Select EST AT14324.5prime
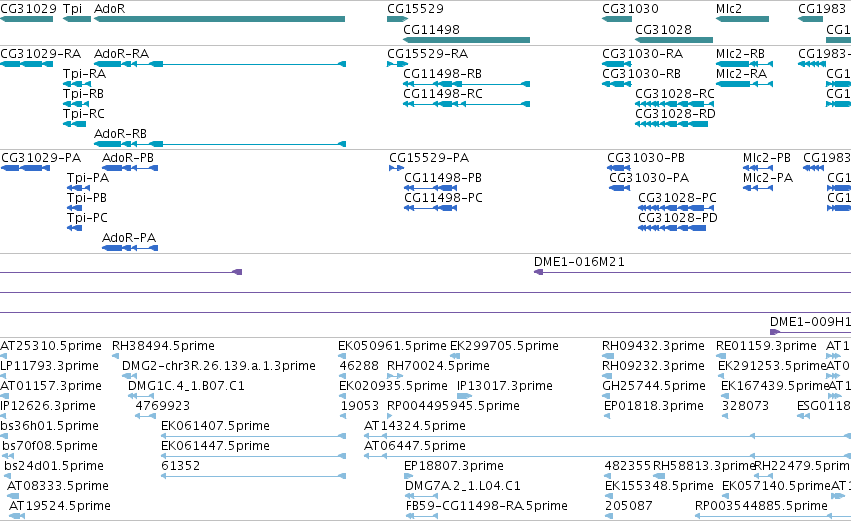The height and width of the screenshot is (521, 851). [607, 436]
